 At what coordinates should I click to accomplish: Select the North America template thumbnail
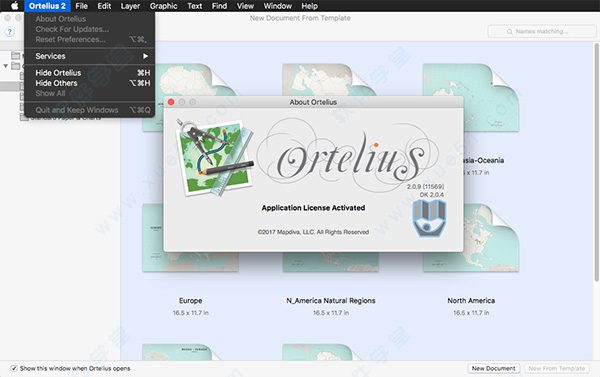(471, 237)
